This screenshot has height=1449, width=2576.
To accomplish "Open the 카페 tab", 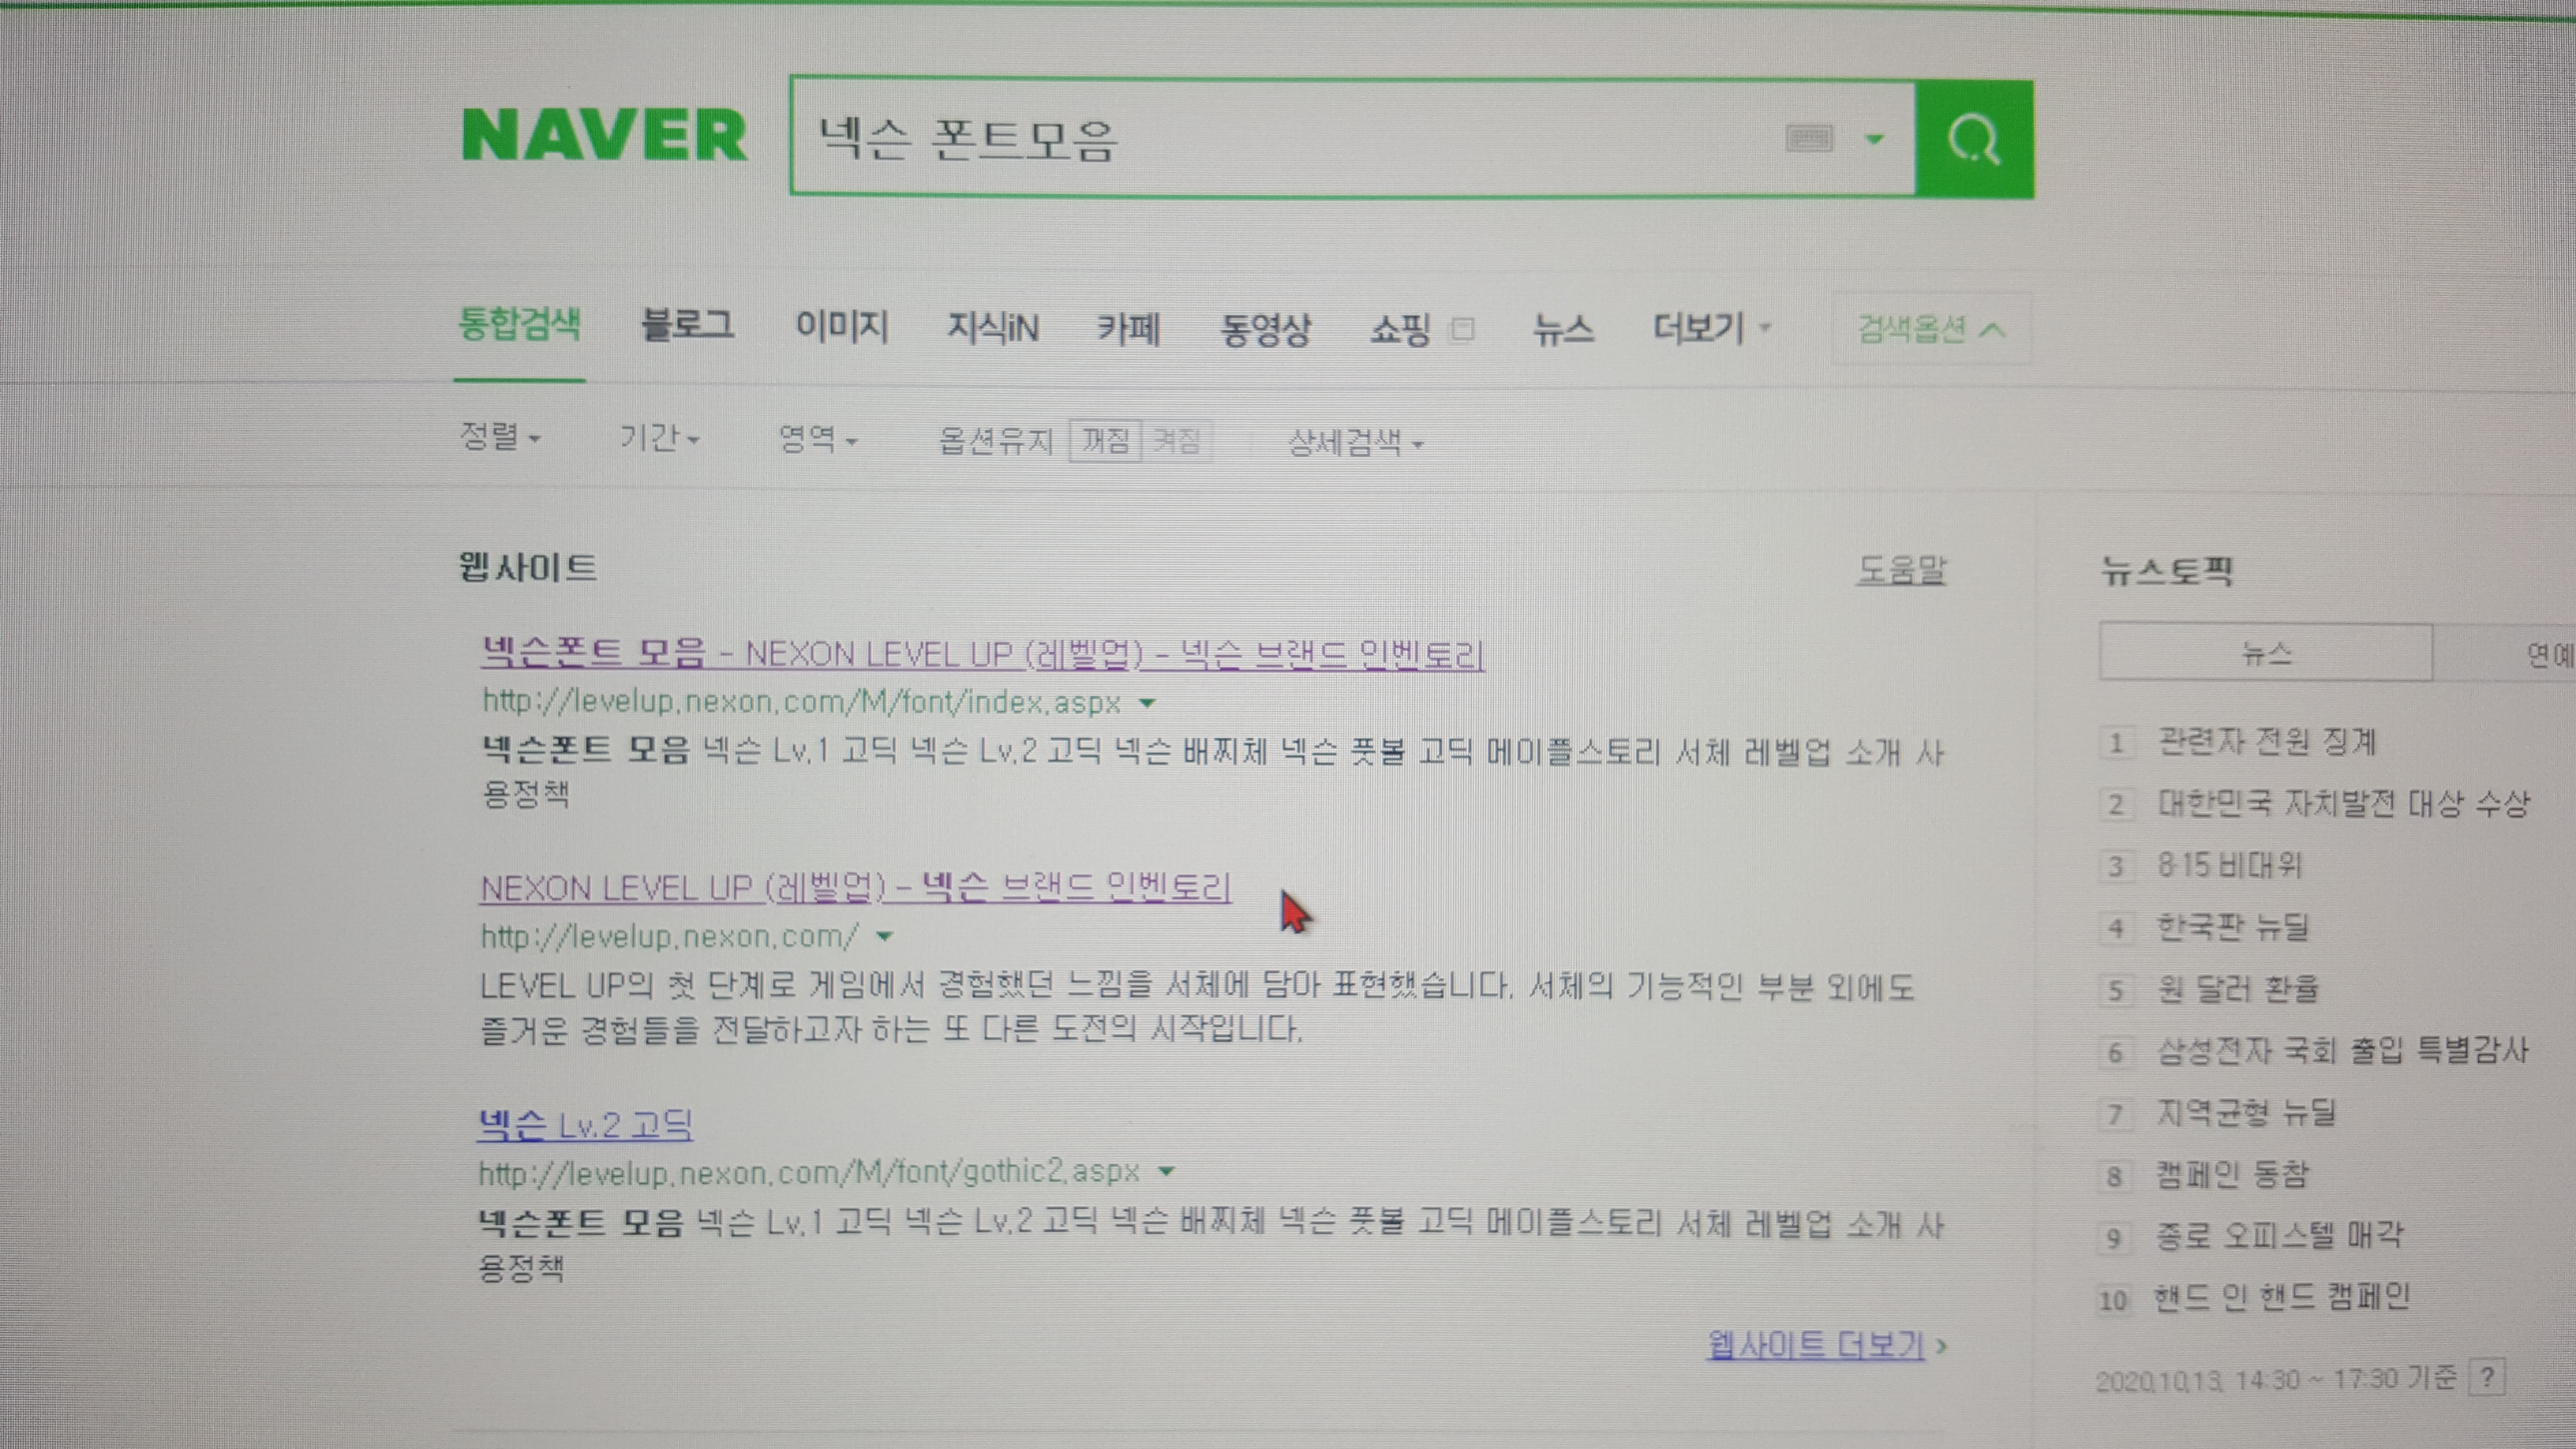I will pos(1129,328).
